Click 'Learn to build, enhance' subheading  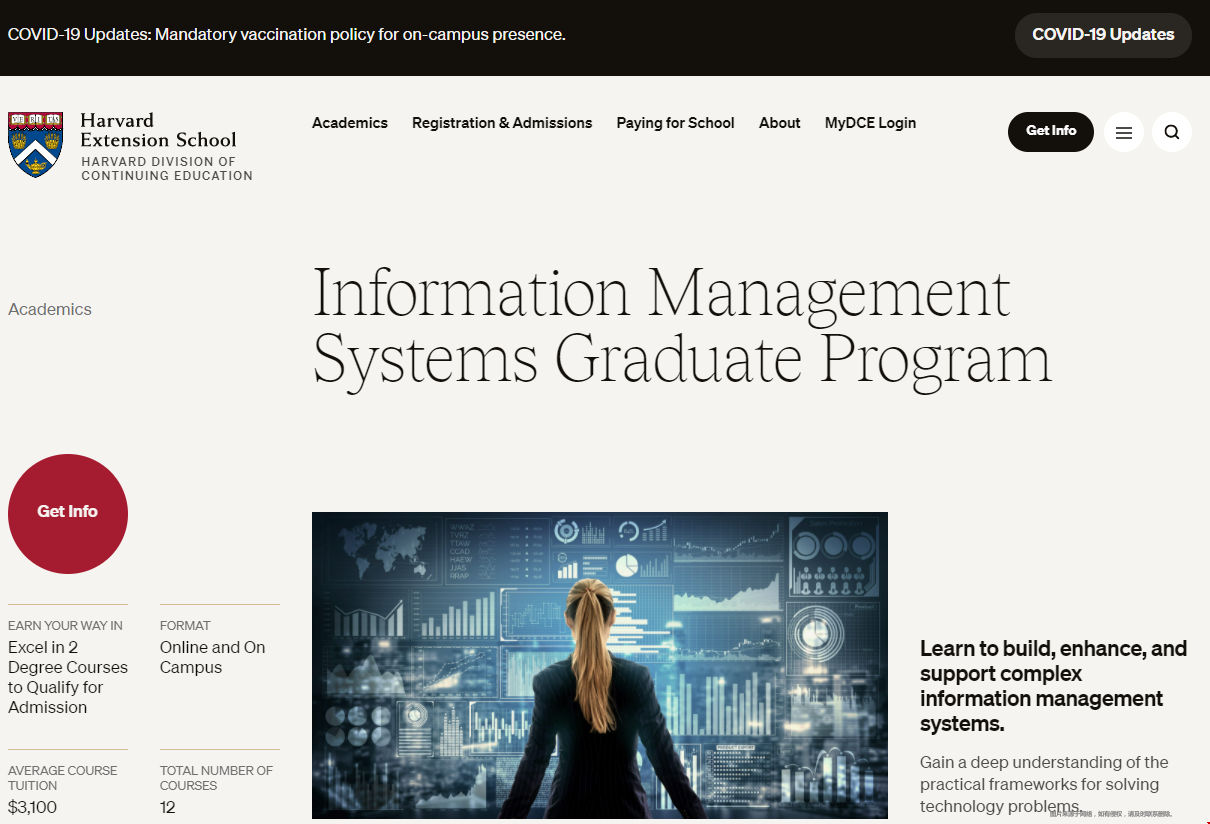coord(1053,686)
